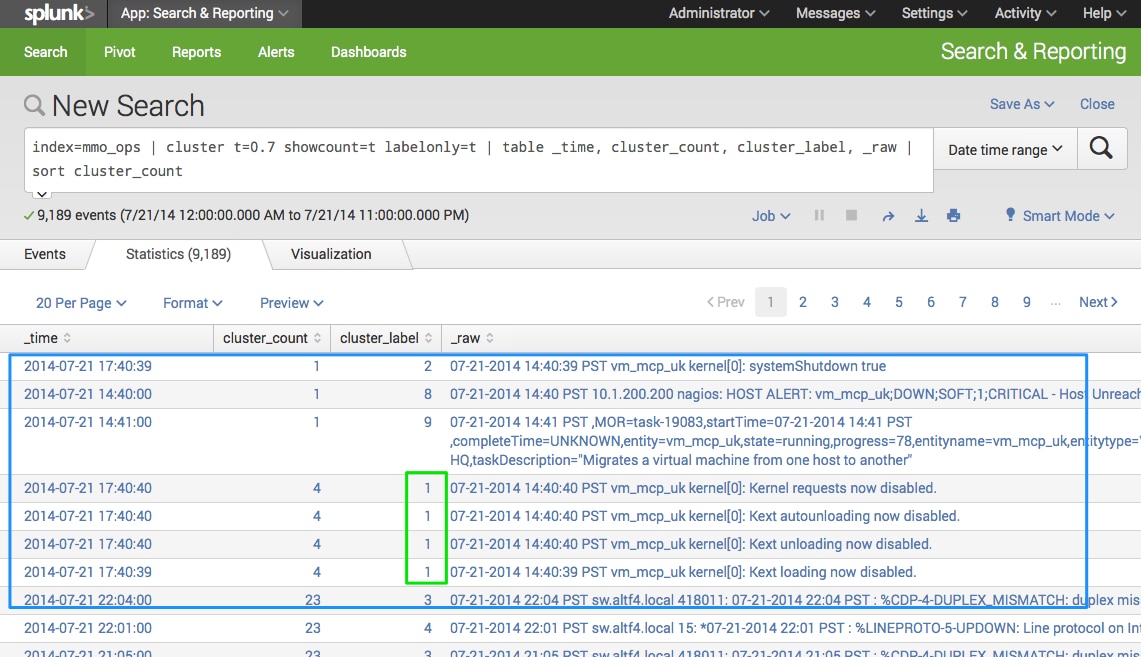1141x657 pixels.
Task: Click the Splunk logo
Action: 58,14
